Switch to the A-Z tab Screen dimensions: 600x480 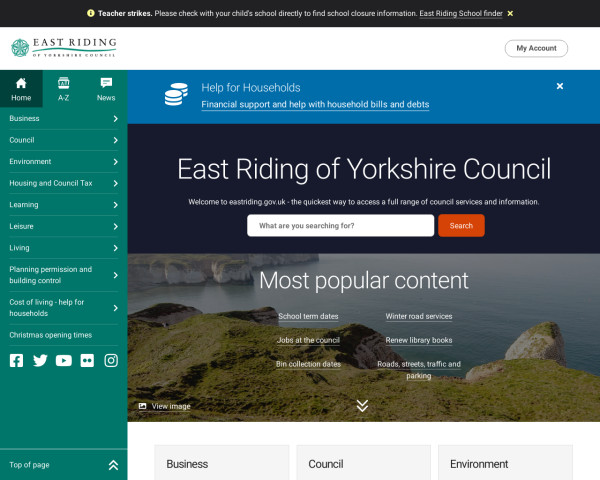coord(64,88)
